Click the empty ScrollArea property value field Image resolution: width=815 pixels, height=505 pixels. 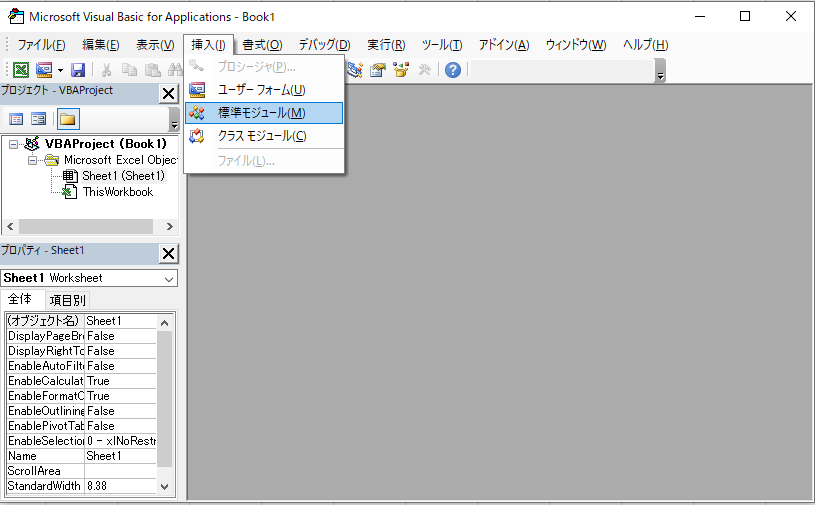(121, 471)
